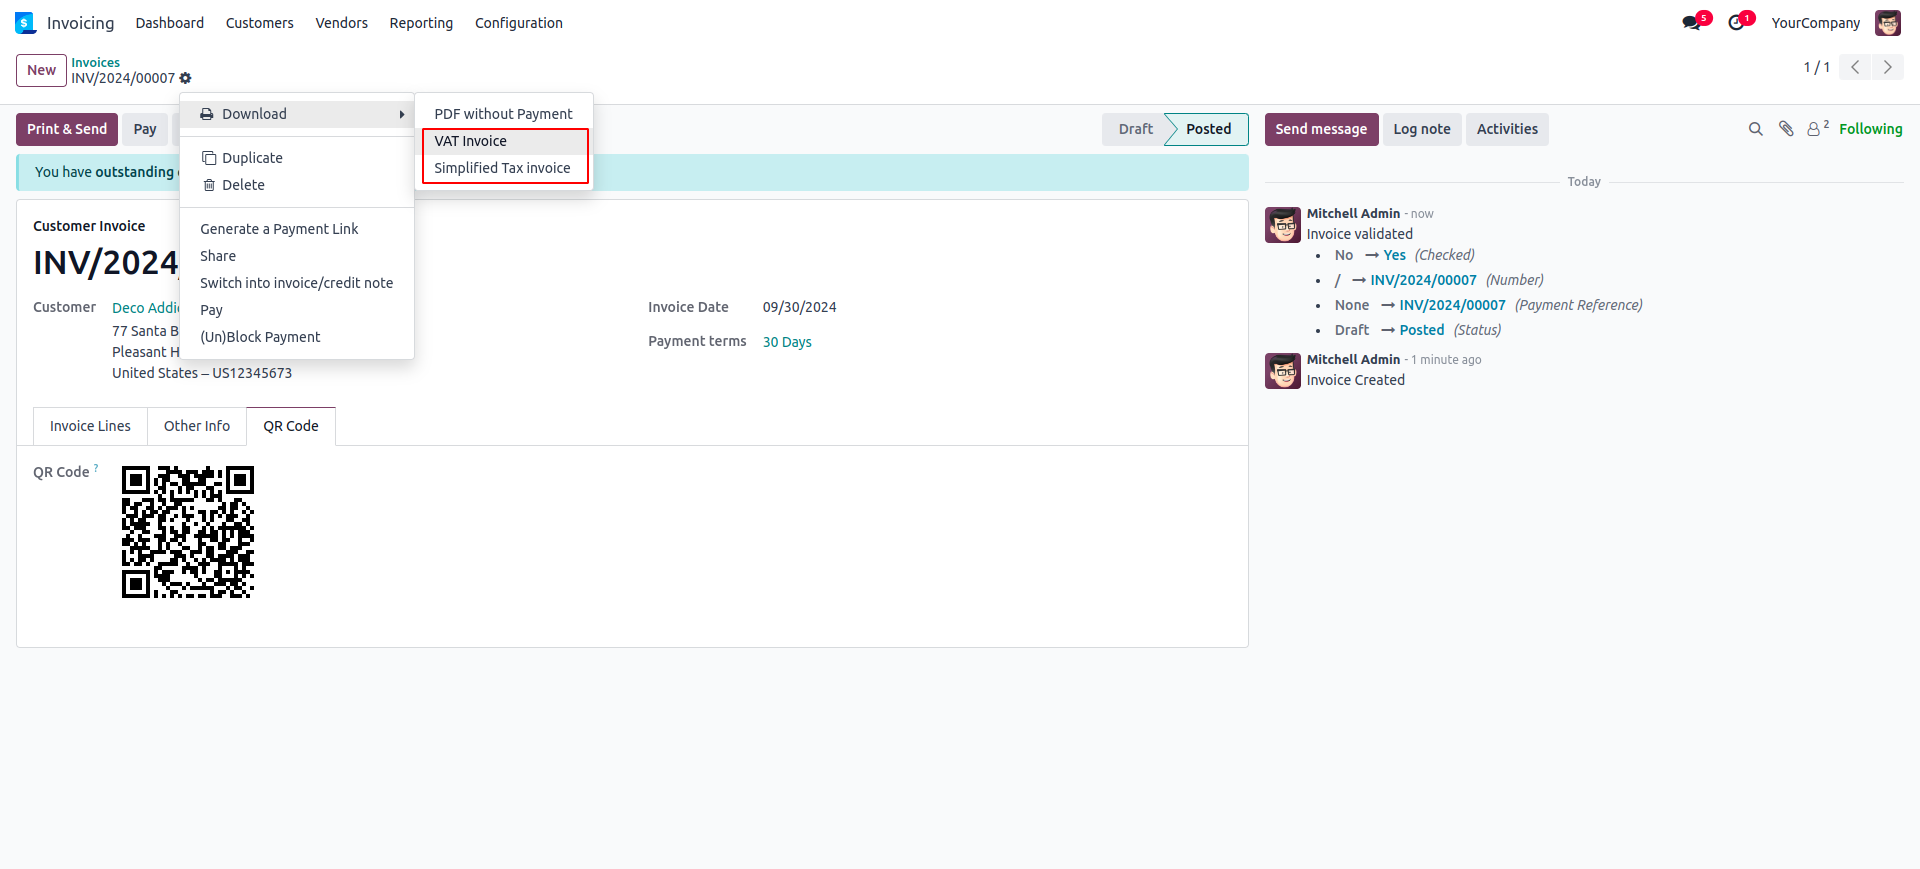The height and width of the screenshot is (869, 1920).
Task: Go to the next record arrow
Action: pyautogui.click(x=1888, y=67)
